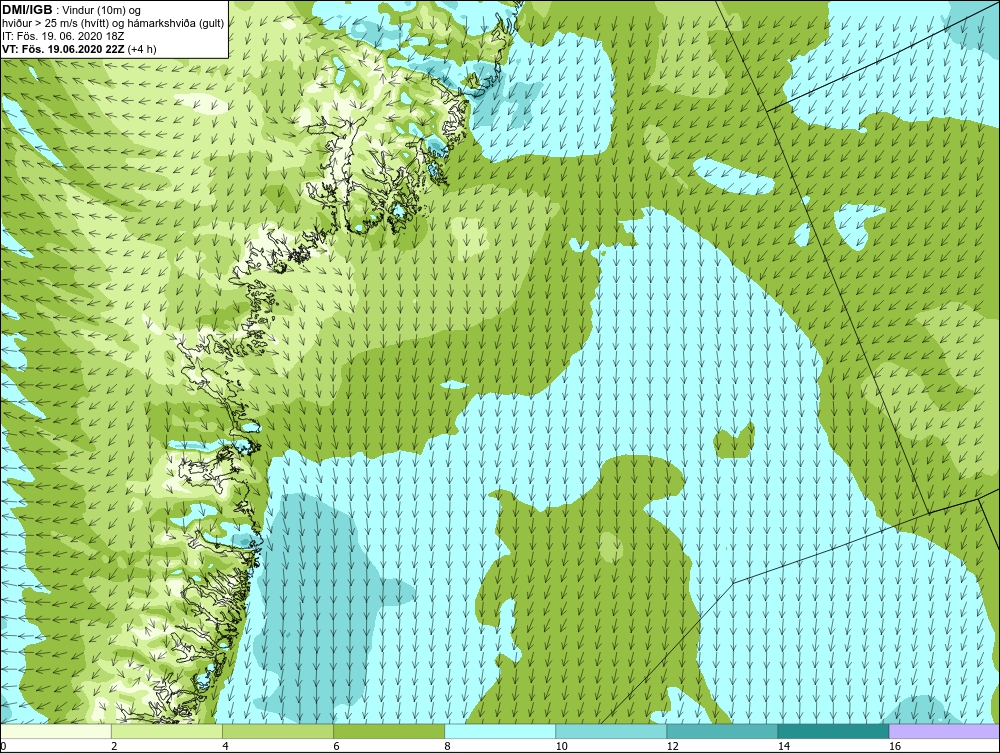Pick the 8–10 m/s light cyan swatch
The height and width of the screenshot is (753, 1000).
pos(500,731)
